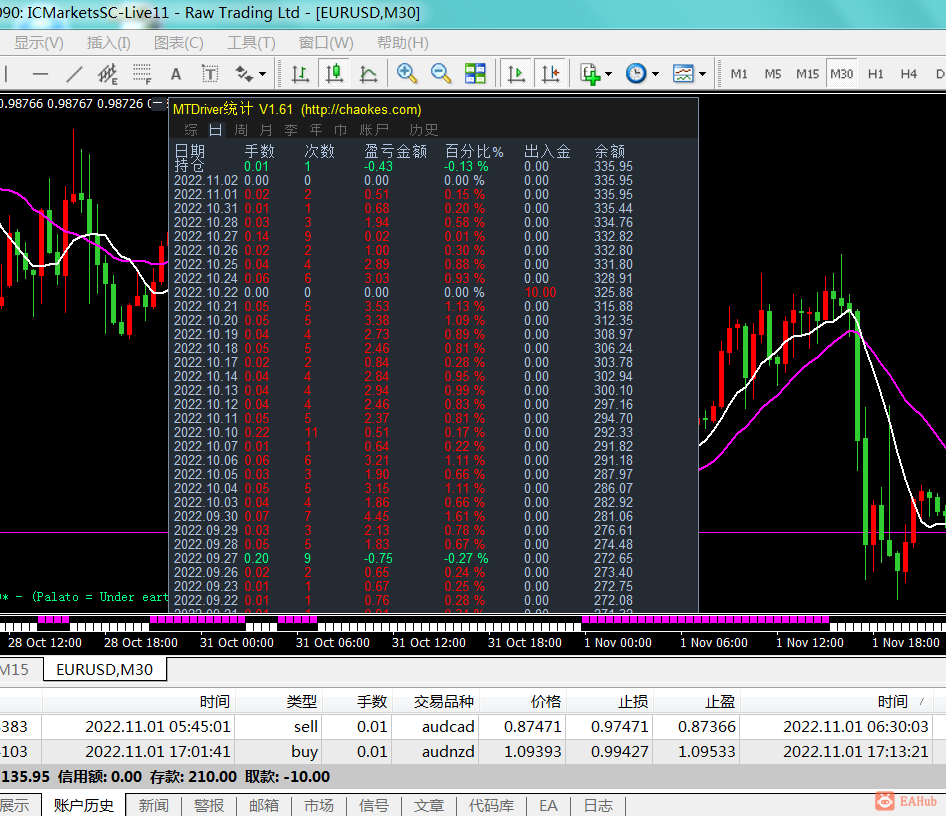Open the EA terminal tab
This screenshot has width=946, height=816.
(x=548, y=805)
